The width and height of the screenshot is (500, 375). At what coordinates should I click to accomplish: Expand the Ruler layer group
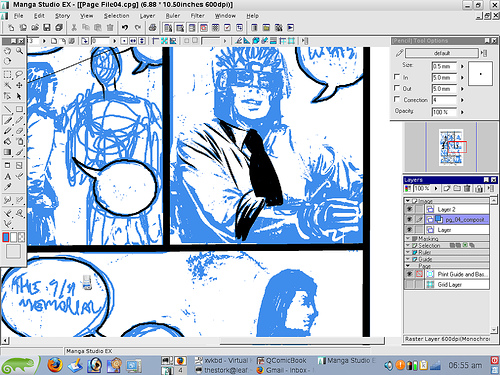click(408, 252)
